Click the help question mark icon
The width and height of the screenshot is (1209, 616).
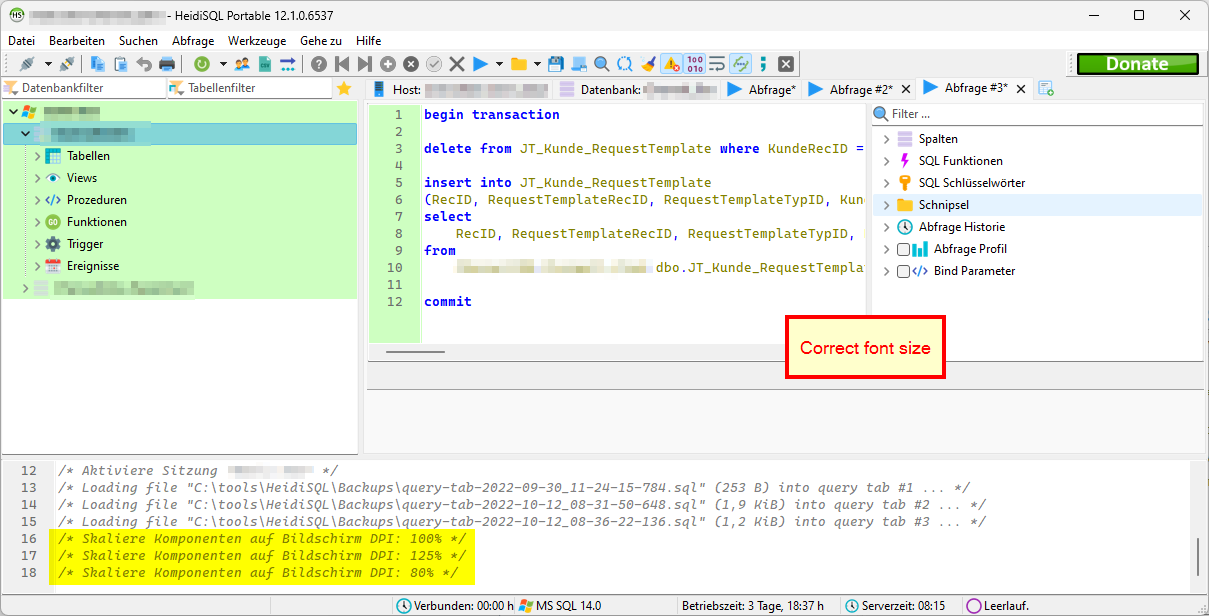pyautogui.click(x=317, y=63)
